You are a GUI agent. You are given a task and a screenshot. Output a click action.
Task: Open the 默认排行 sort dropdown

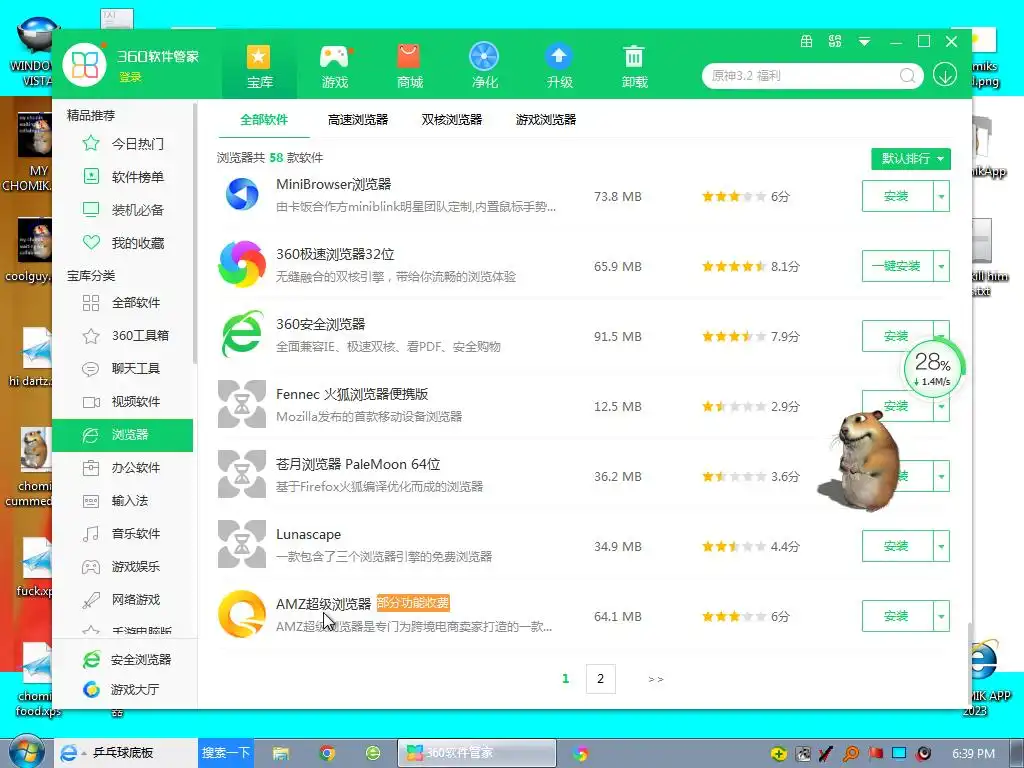tap(911, 159)
